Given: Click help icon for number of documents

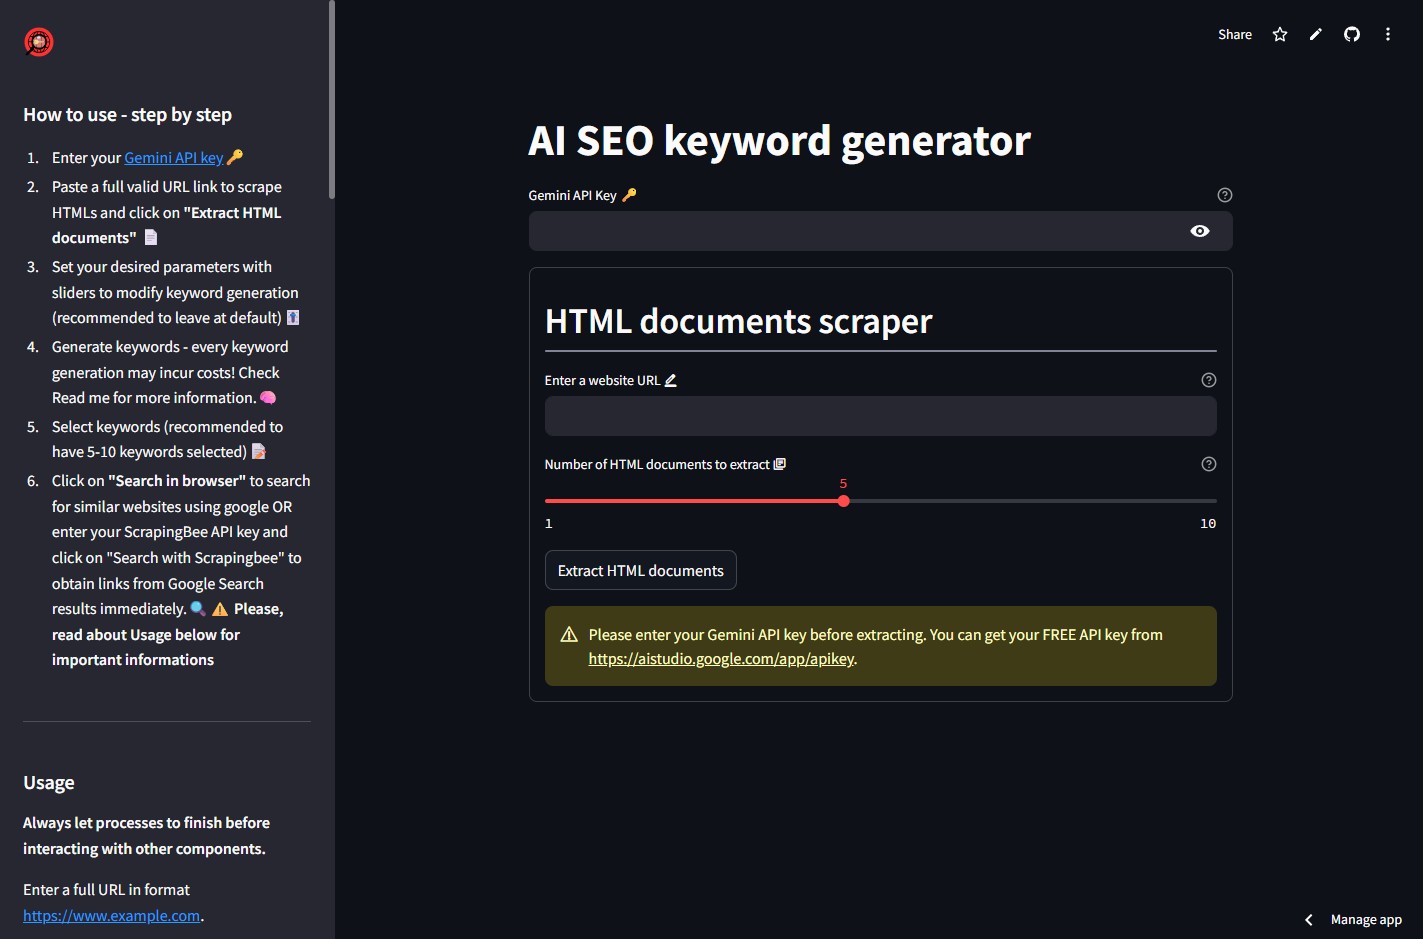Looking at the screenshot, I should [x=1209, y=464].
